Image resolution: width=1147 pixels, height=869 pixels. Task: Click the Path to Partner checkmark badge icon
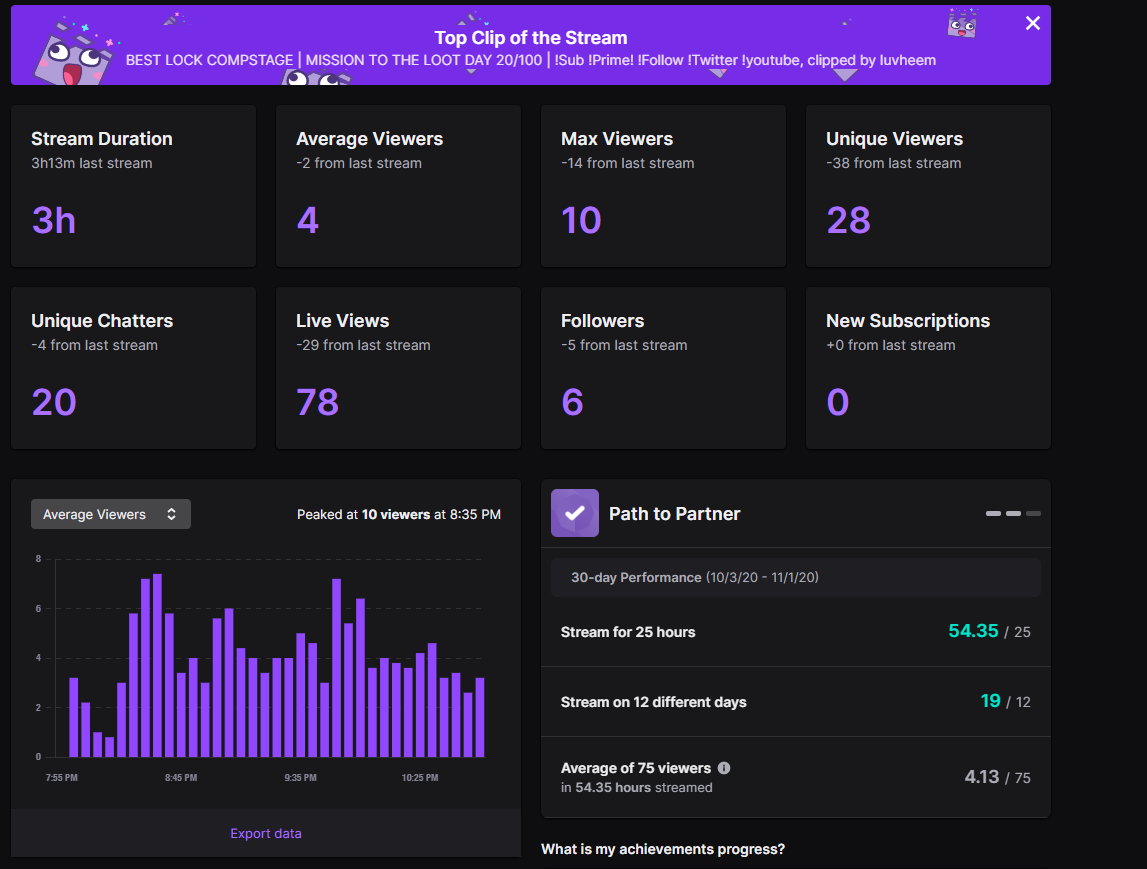tap(574, 513)
